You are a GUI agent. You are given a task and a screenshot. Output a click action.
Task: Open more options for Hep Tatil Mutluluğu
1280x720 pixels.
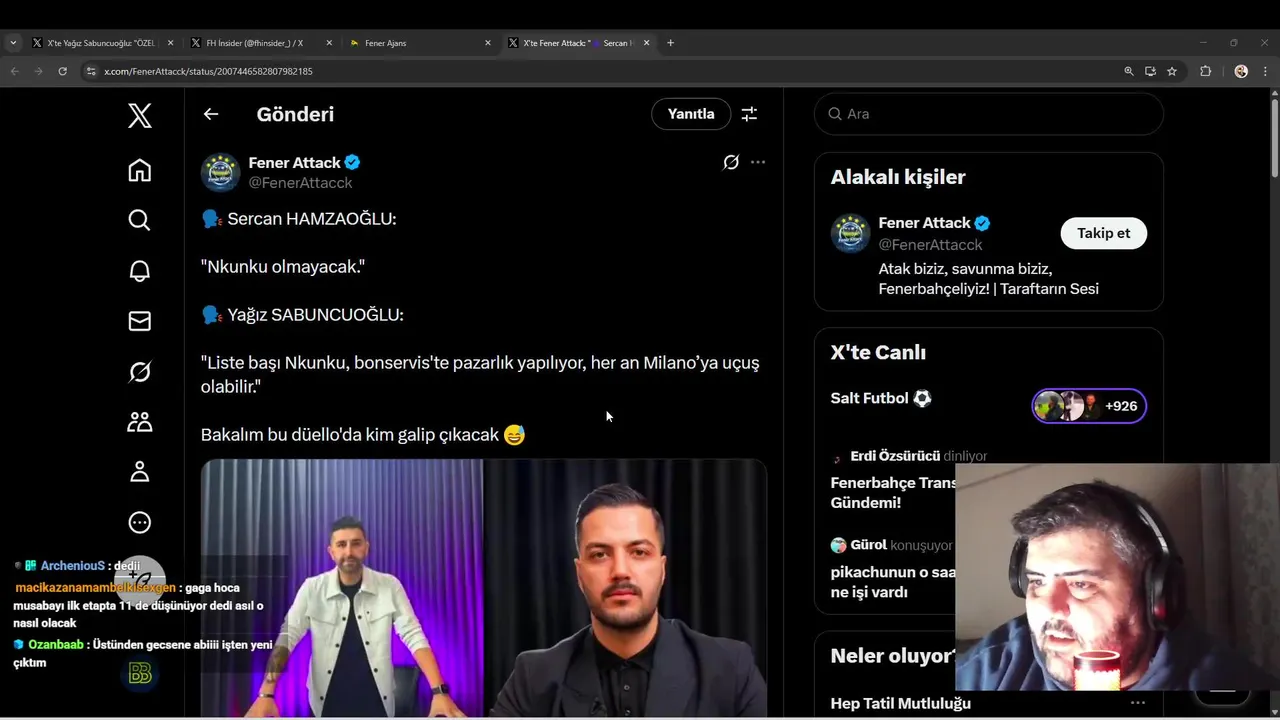click(1138, 703)
